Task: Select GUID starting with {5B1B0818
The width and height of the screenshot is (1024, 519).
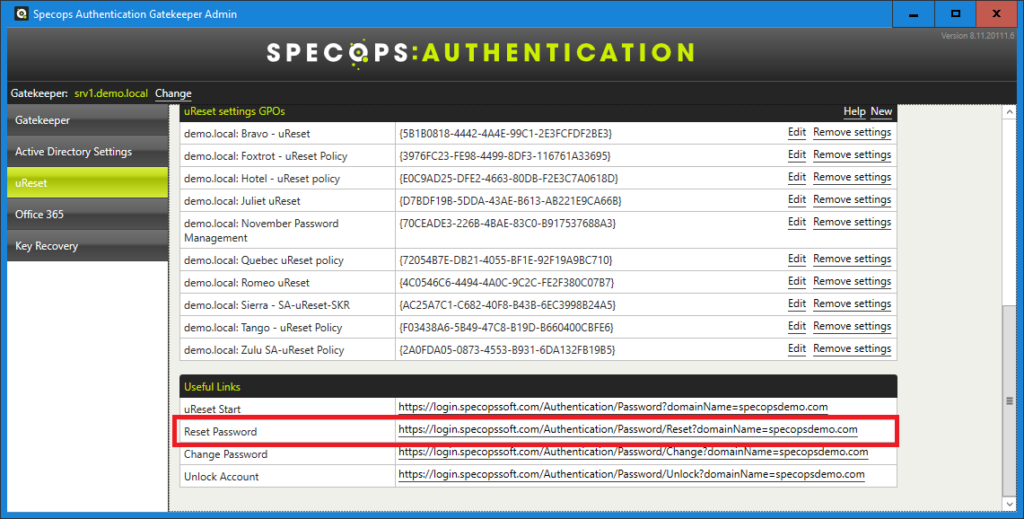Action: (x=505, y=133)
